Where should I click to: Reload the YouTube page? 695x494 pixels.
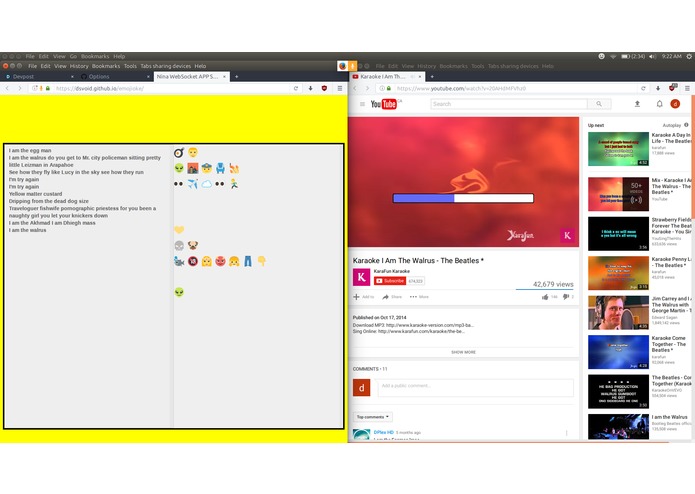643,89
